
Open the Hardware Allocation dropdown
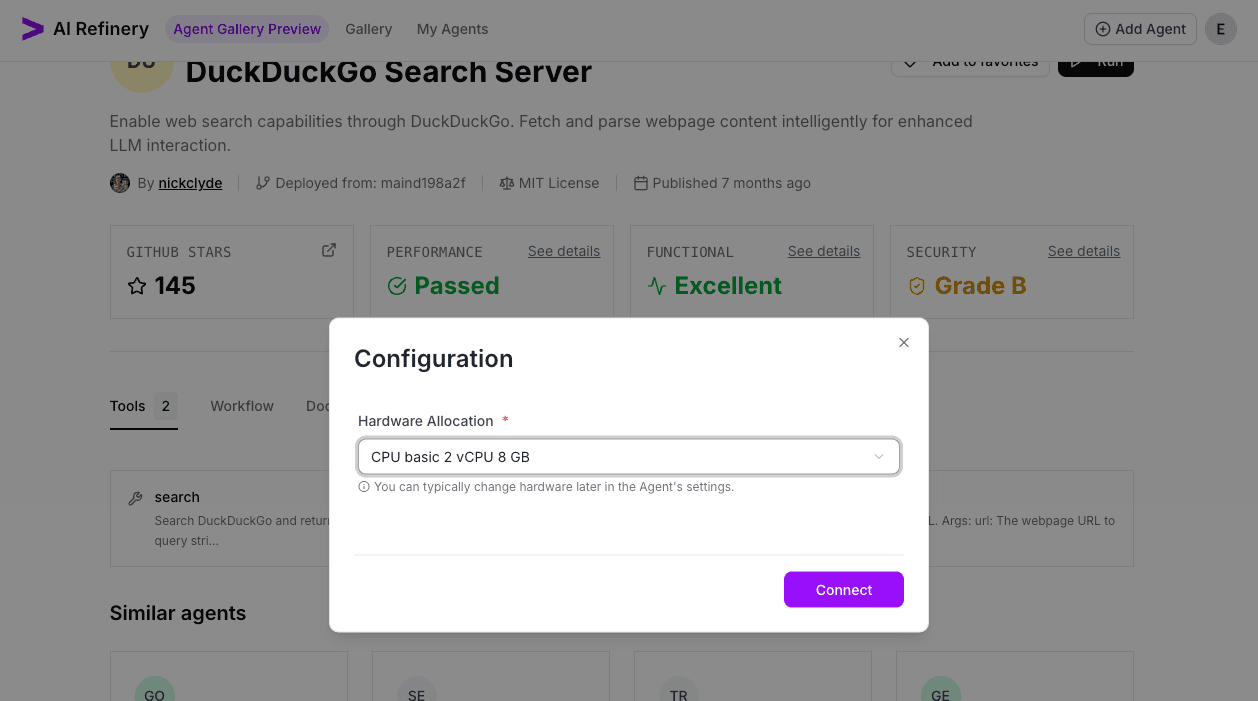coord(629,456)
